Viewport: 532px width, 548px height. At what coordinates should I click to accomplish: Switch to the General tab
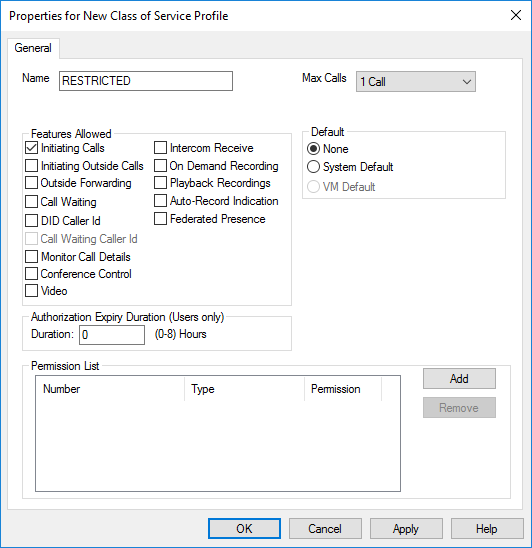[x=33, y=48]
